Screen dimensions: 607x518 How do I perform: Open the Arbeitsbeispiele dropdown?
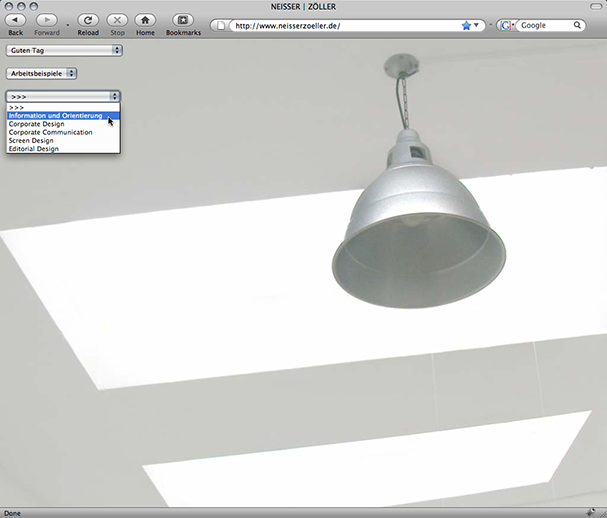41,73
